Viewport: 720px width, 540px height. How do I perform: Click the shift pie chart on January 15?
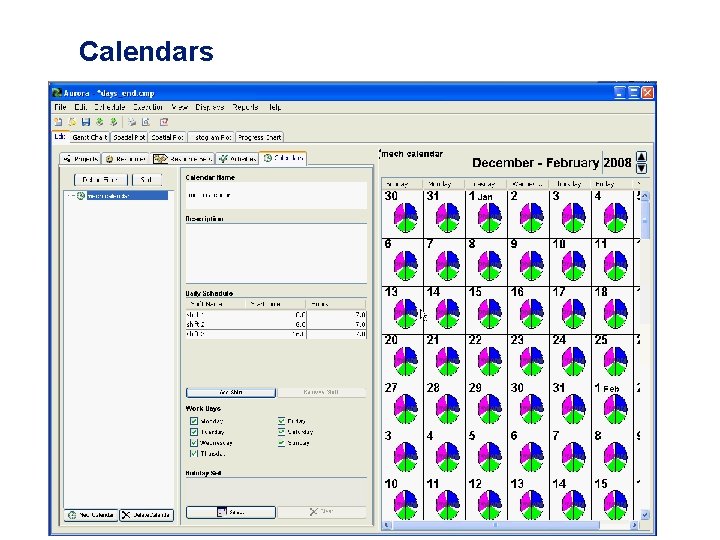tap(489, 314)
